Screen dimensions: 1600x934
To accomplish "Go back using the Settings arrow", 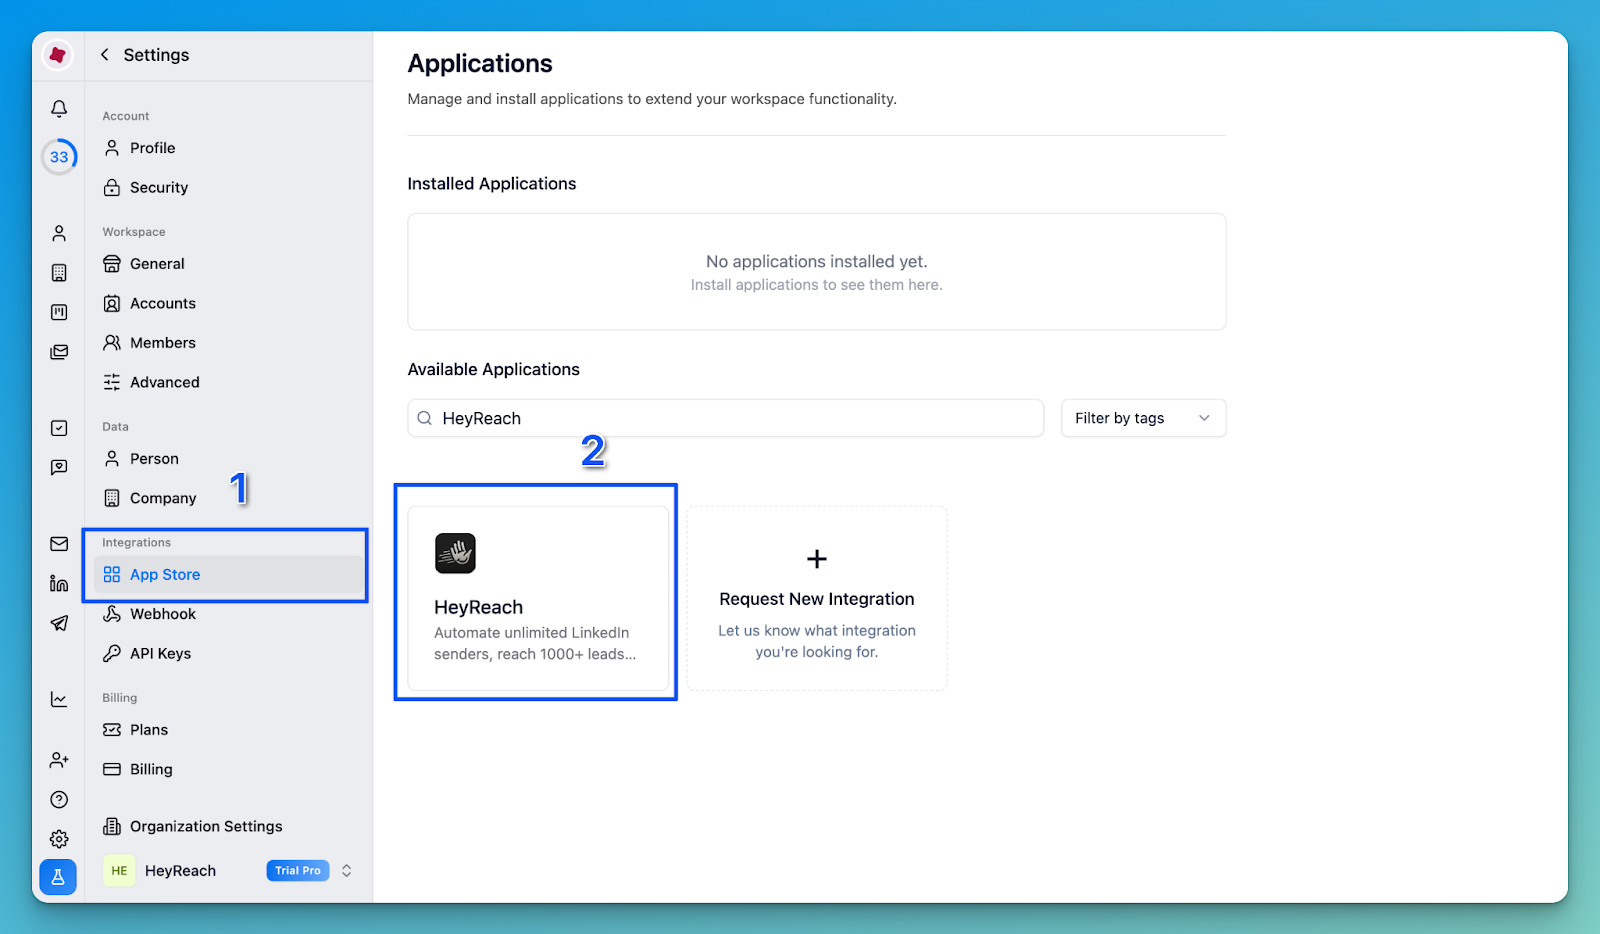I will click(105, 55).
